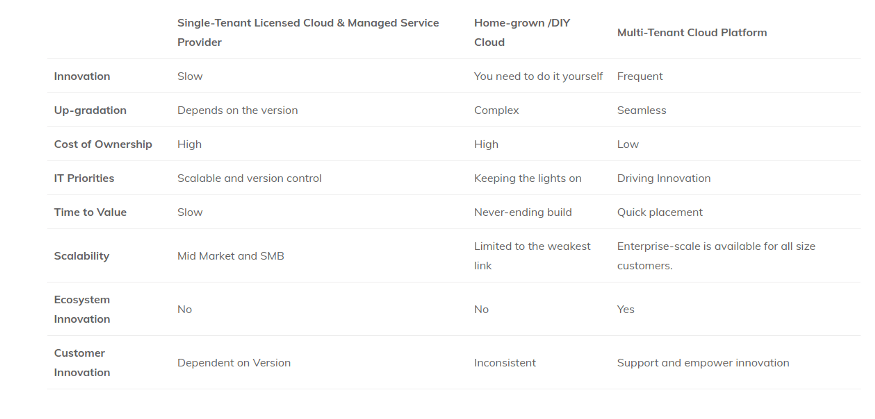This screenshot has width=875, height=419.
Task: Click the Ecosystem Innovation row label
Action: 82,309
